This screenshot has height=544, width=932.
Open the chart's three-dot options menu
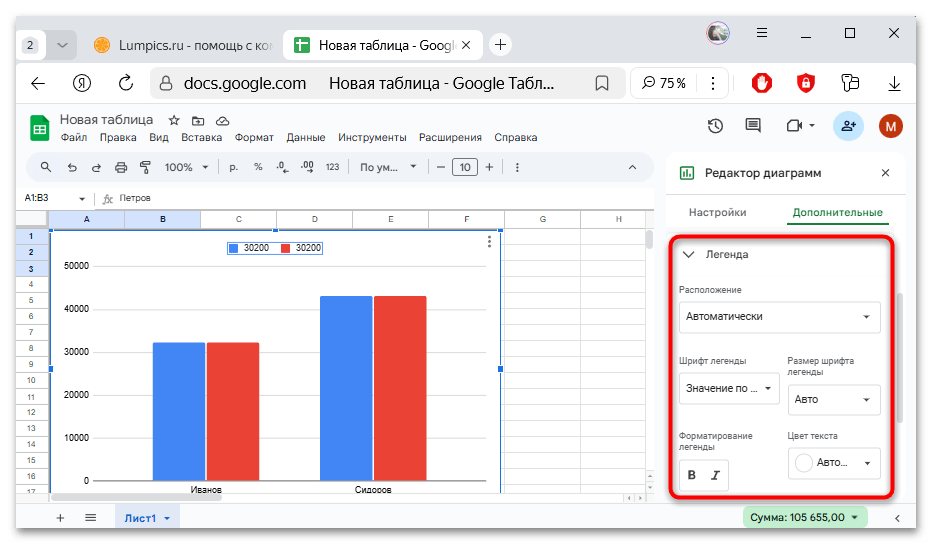click(489, 241)
